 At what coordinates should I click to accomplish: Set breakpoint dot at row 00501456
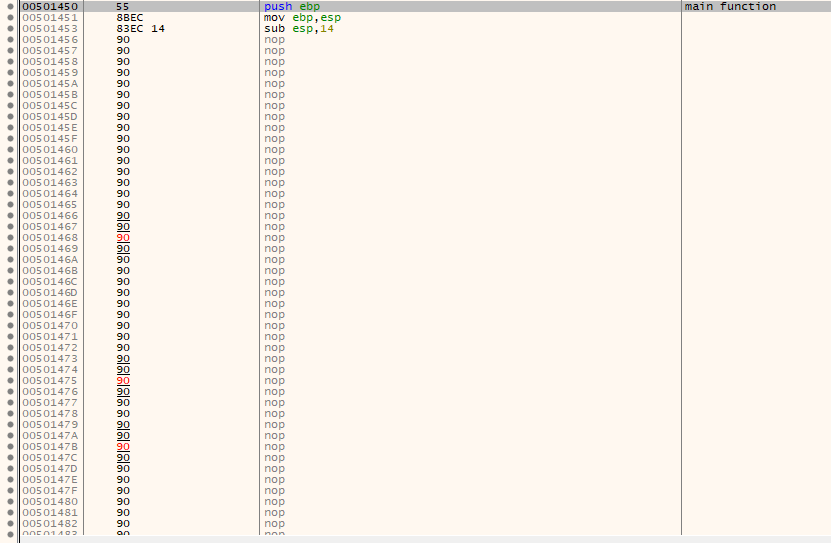pyautogui.click(x=10, y=40)
